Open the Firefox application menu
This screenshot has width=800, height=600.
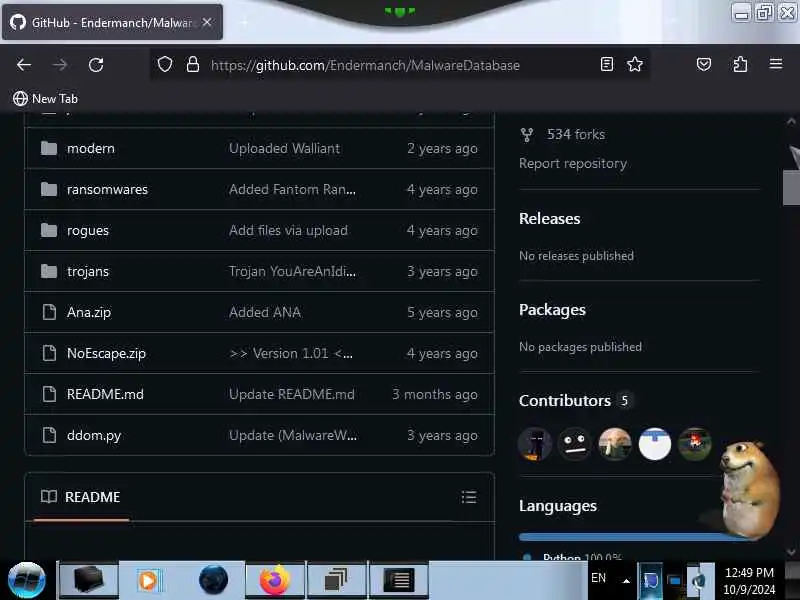coord(776,64)
